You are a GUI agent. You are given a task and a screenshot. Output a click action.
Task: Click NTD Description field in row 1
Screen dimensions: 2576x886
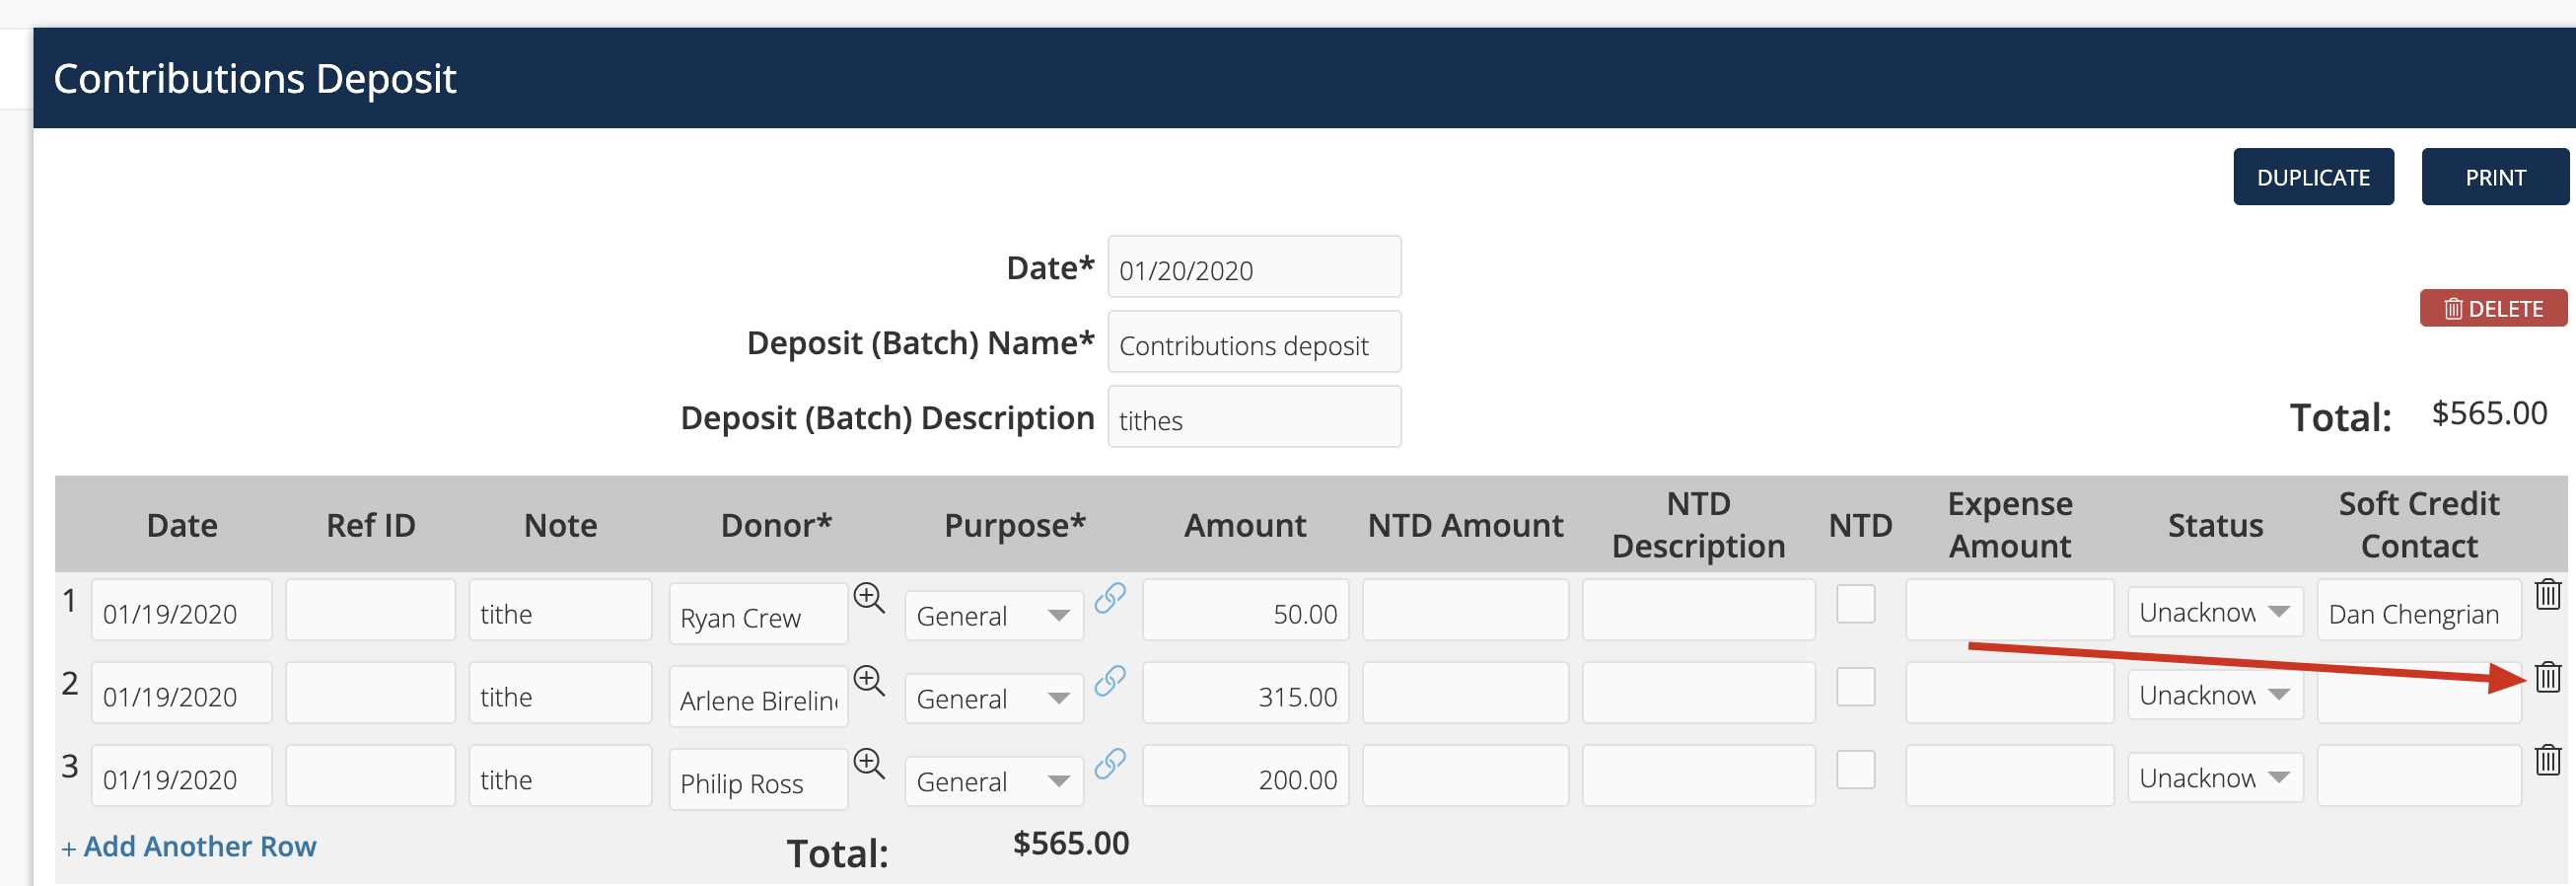coord(1698,610)
